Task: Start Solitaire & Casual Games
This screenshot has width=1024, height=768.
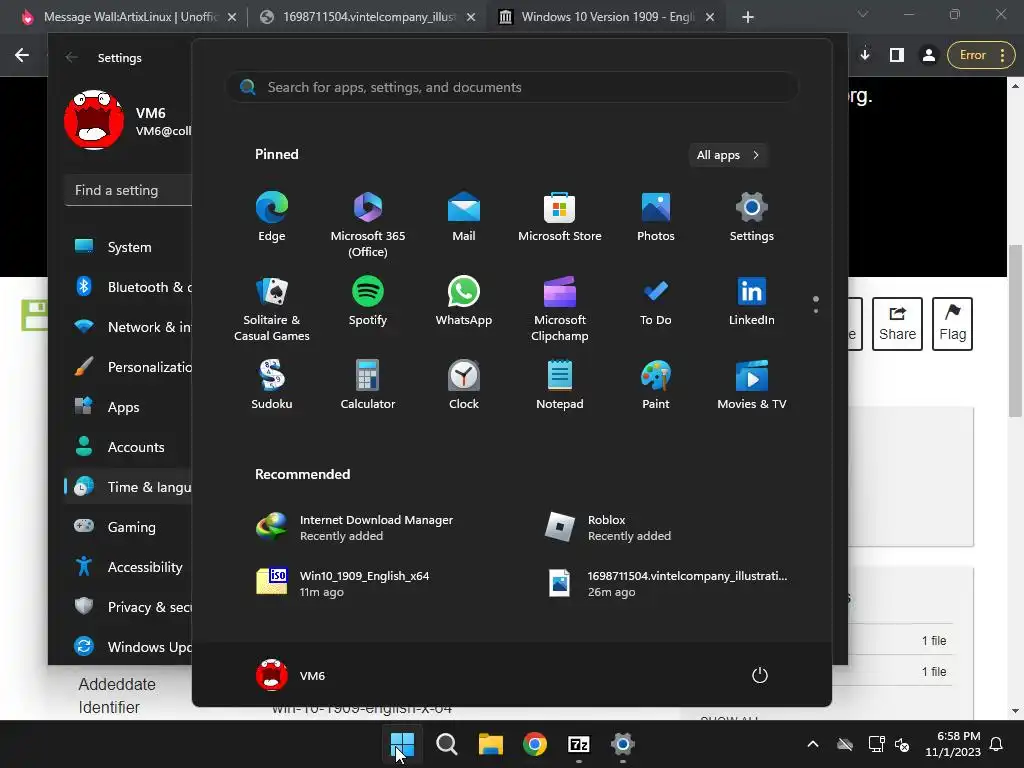Action: 272,308
